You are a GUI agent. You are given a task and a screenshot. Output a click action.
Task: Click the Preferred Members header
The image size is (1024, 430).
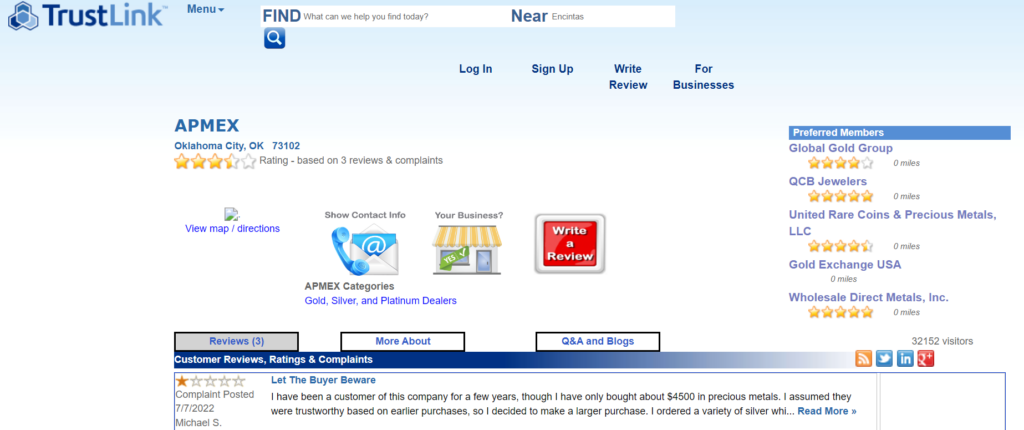pos(899,133)
